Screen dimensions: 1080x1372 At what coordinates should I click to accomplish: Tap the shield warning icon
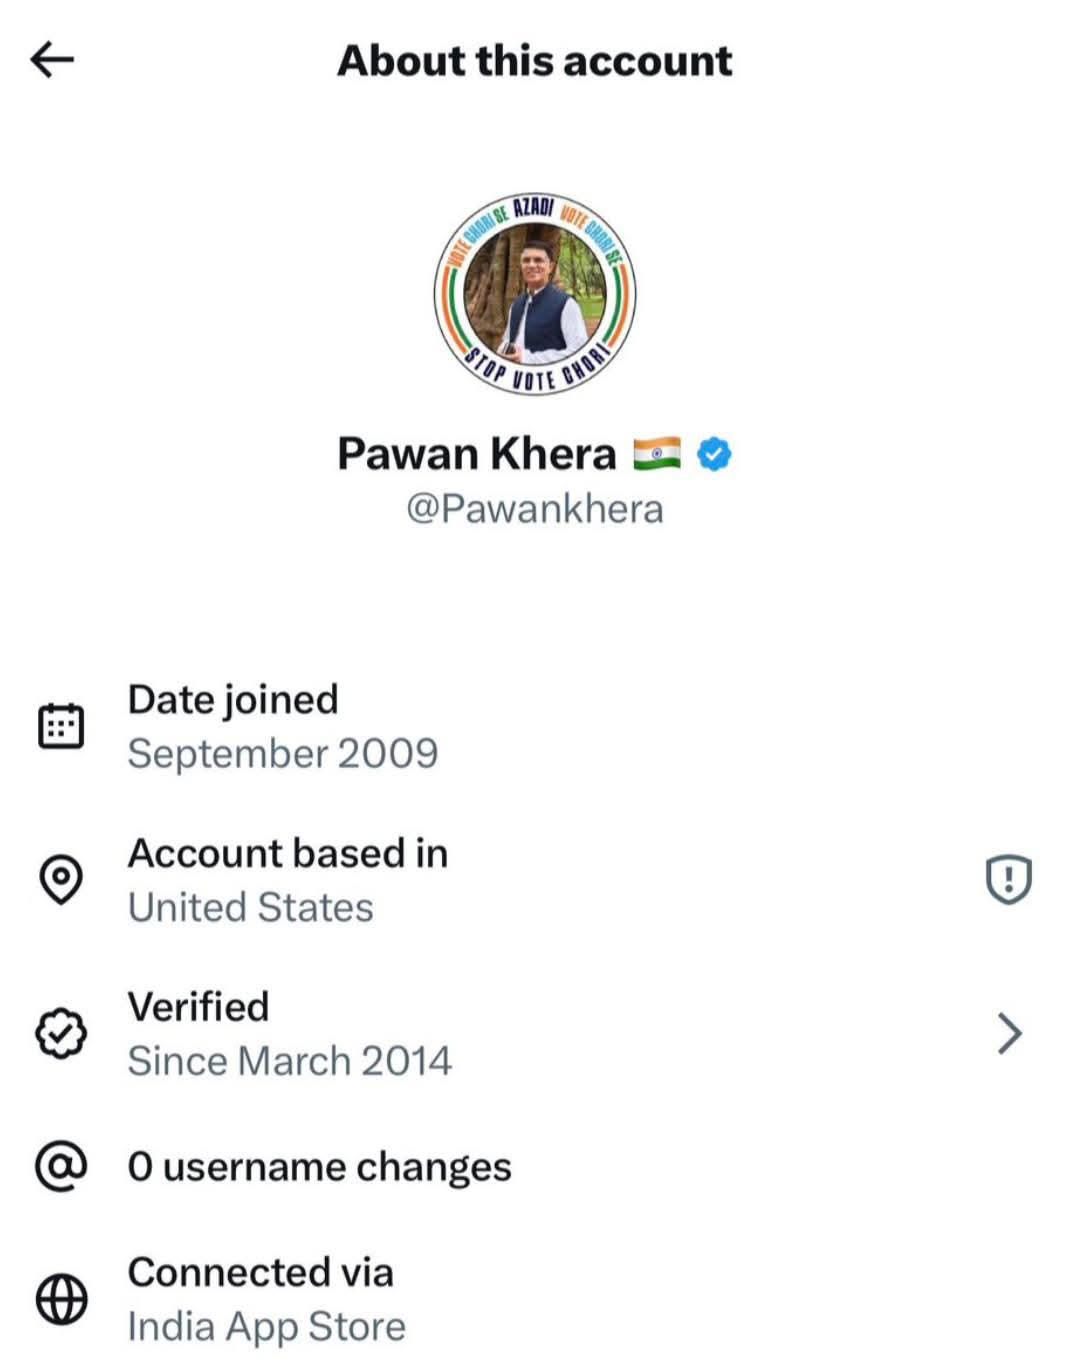1008,880
